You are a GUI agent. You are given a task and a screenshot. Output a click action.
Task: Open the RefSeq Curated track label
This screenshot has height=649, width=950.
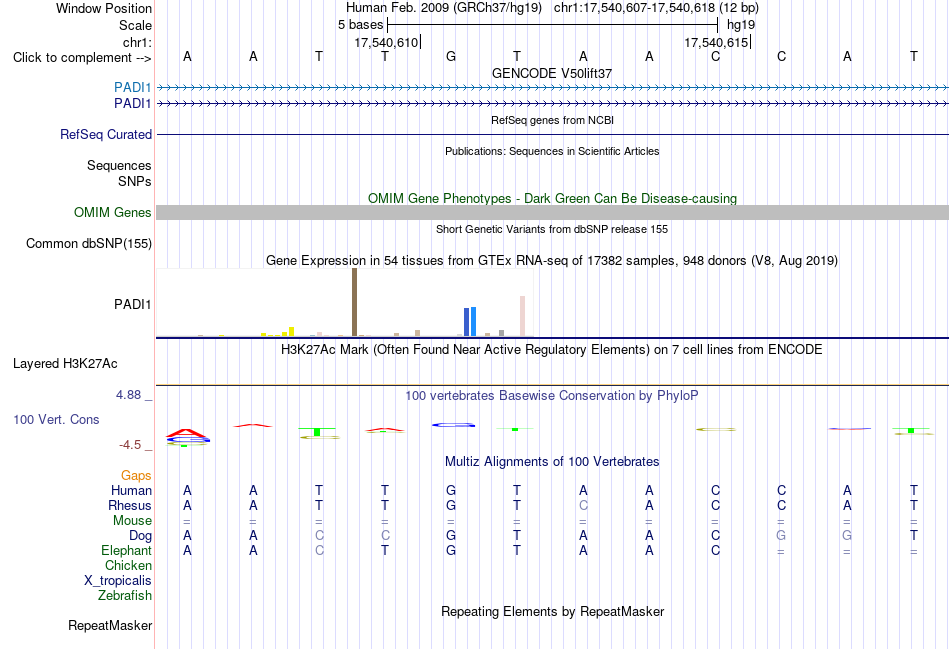click(x=105, y=135)
